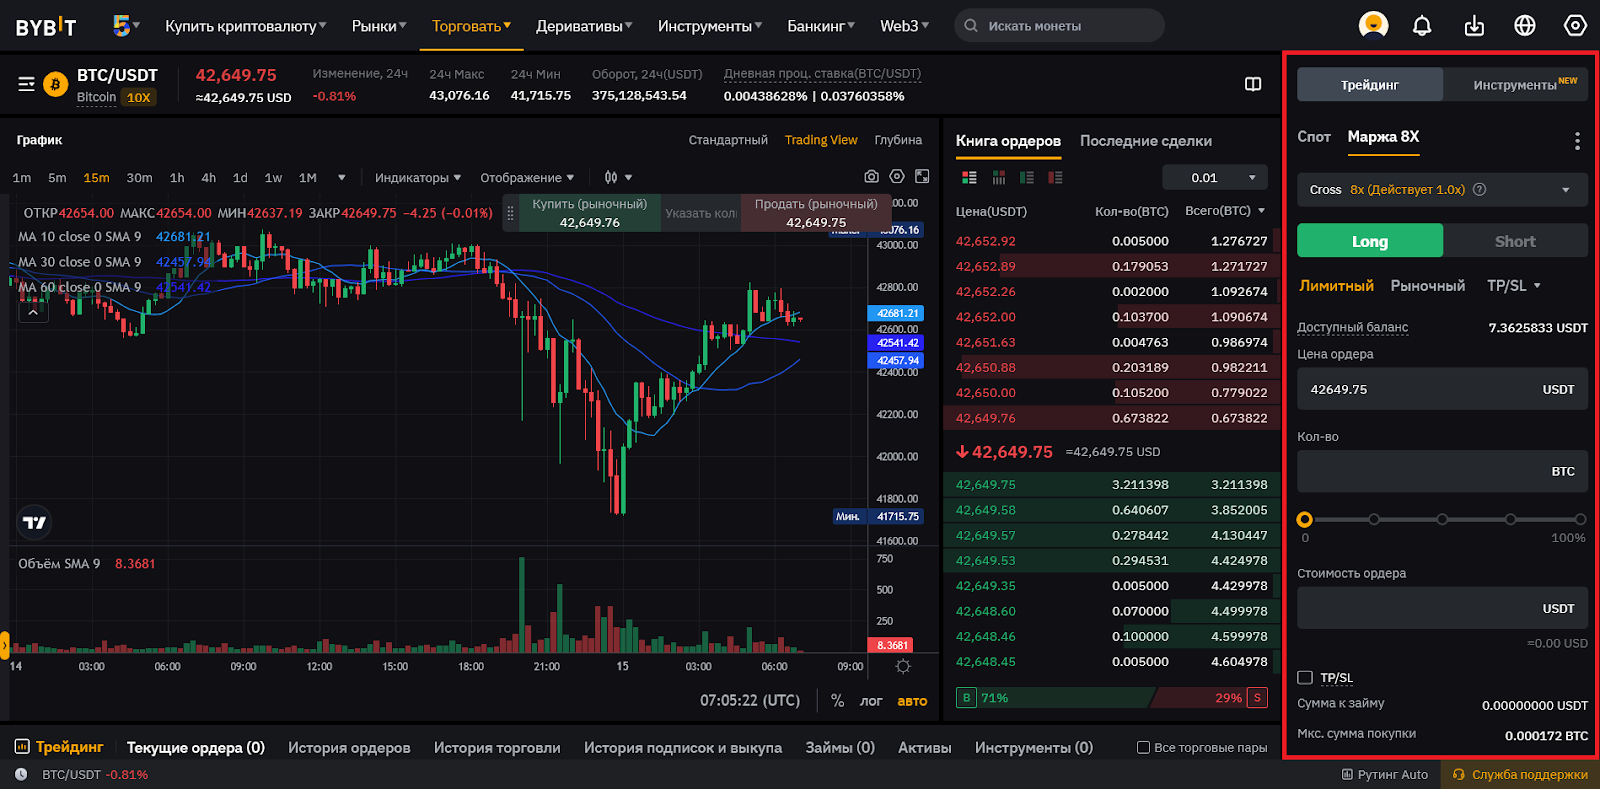Open the Рынки menu
This screenshot has width=1600, height=789.
tap(379, 26)
